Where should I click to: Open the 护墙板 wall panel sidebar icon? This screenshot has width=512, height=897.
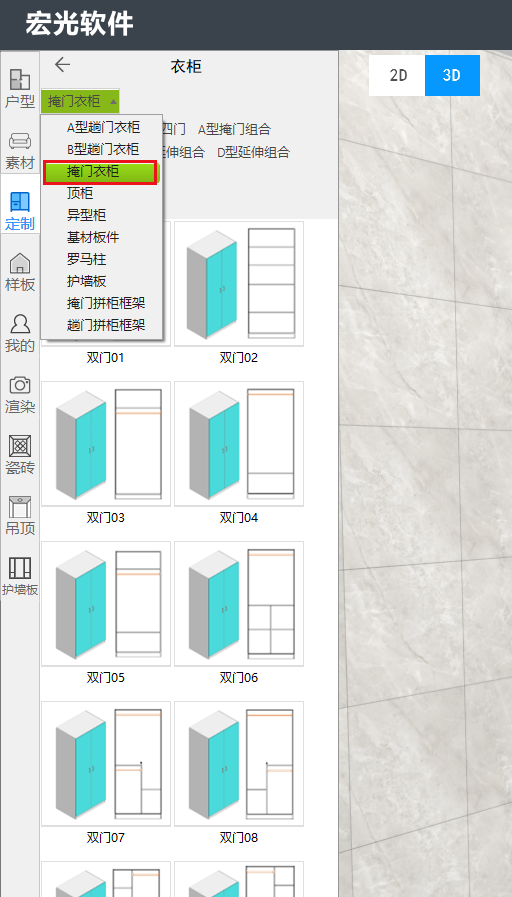tap(20, 577)
